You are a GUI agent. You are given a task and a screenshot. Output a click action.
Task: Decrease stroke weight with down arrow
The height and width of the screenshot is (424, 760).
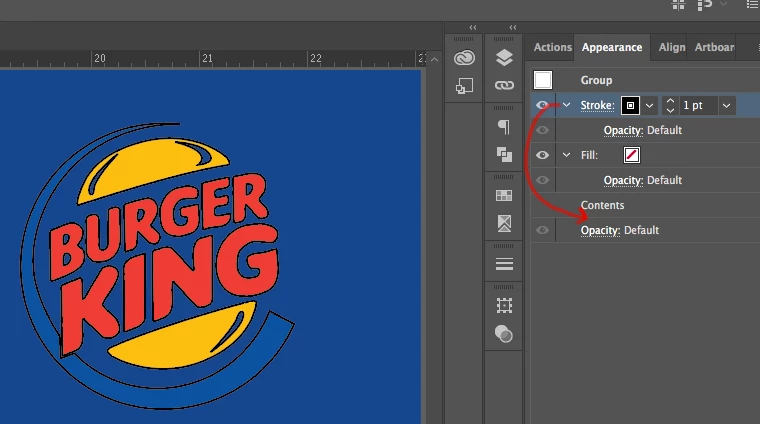click(x=670, y=111)
